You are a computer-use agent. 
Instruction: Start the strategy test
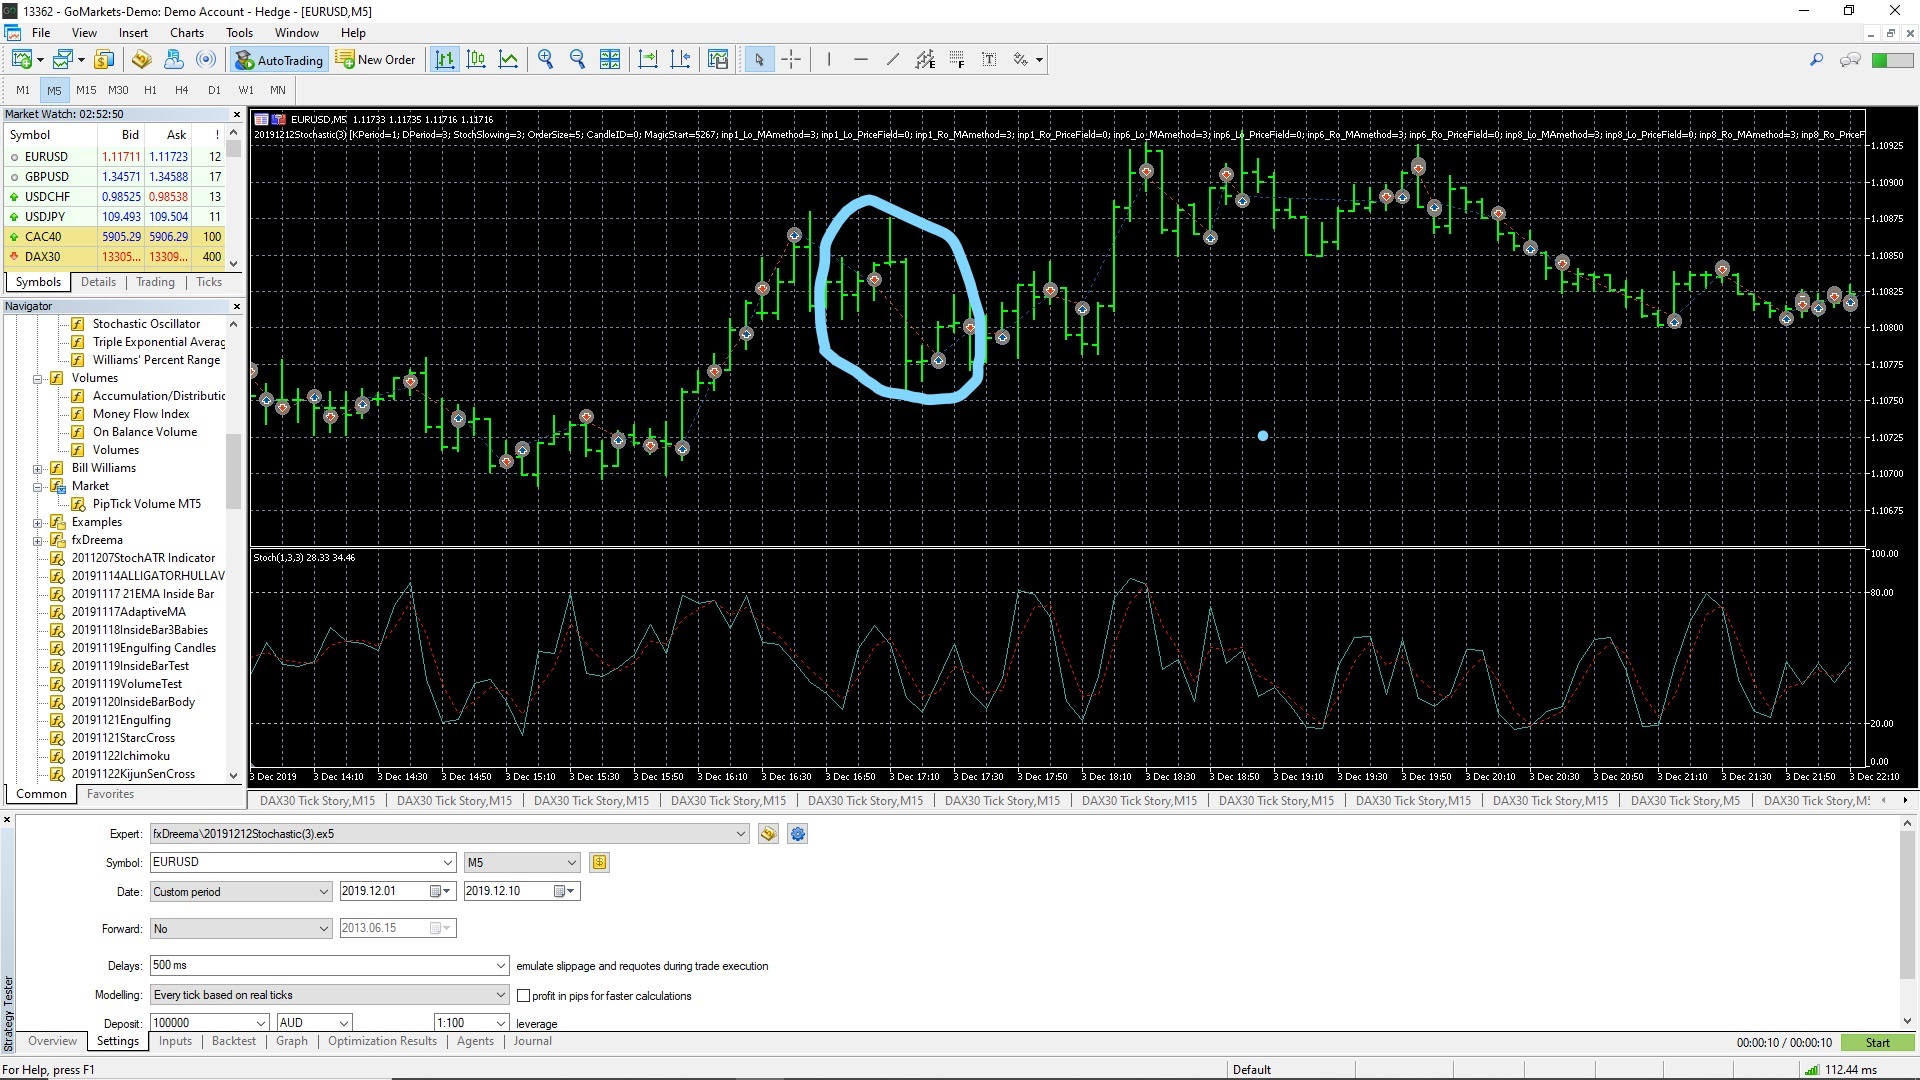point(1876,1042)
